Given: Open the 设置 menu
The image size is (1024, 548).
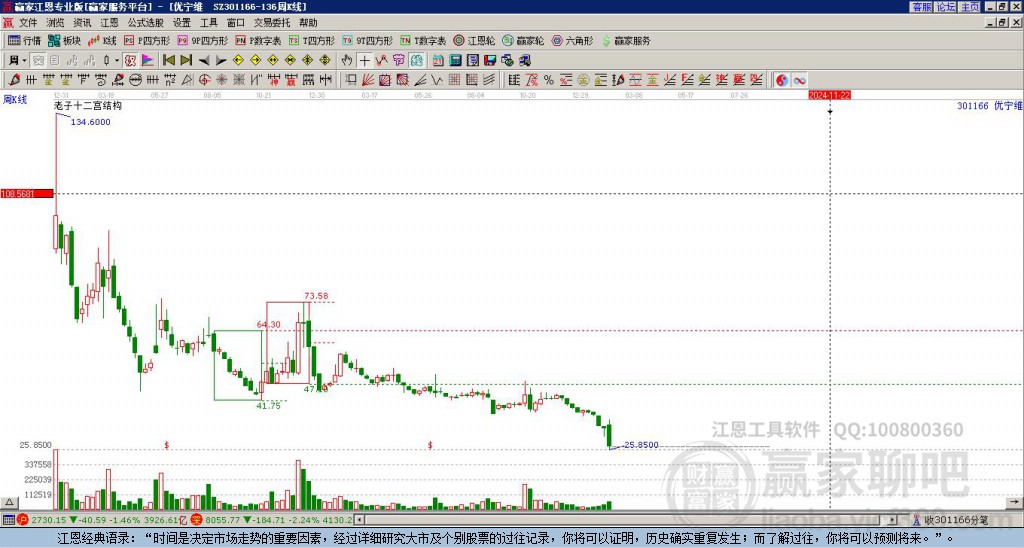Looking at the screenshot, I should coord(182,23).
